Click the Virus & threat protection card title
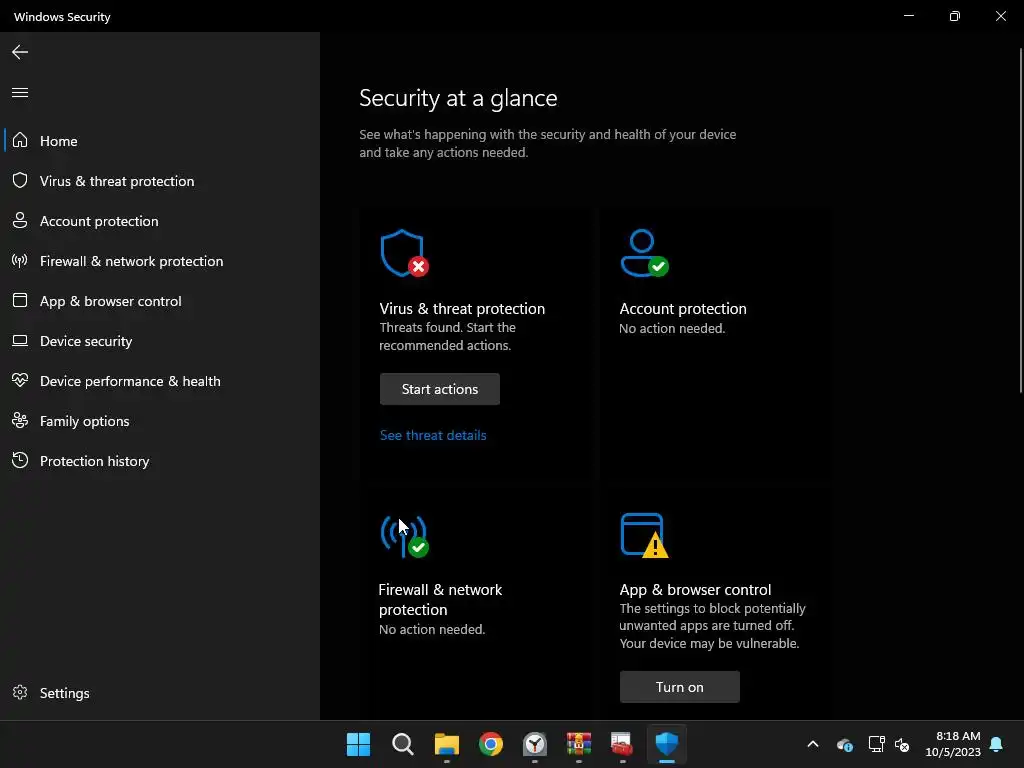This screenshot has width=1024, height=768. pyautogui.click(x=462, y=308)
